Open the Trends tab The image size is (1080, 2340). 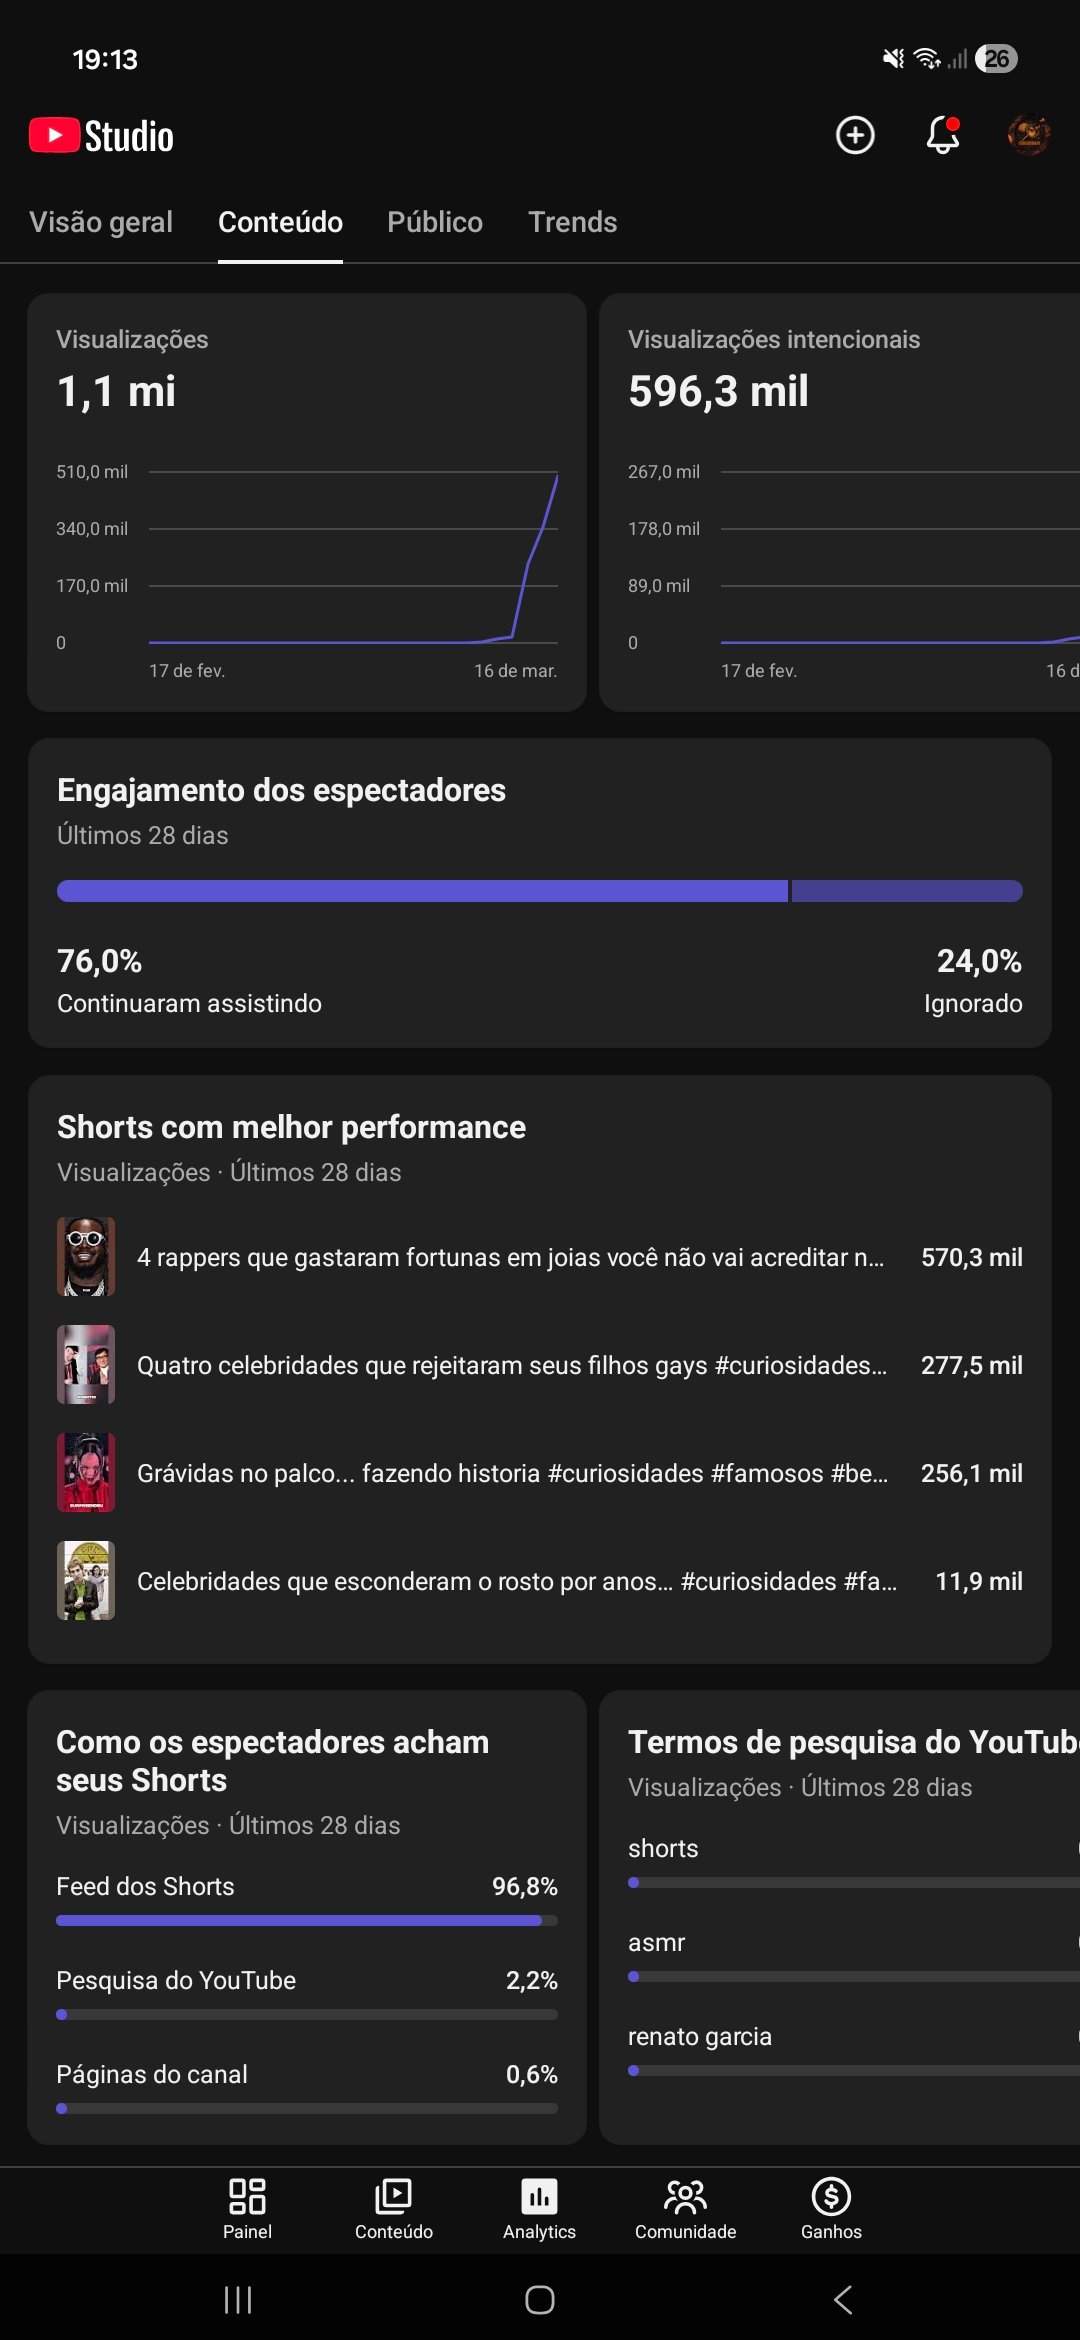point(572,222)
